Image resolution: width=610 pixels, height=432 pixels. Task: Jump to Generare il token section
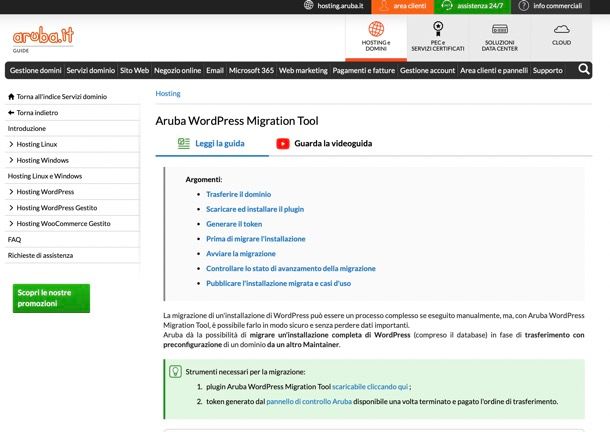click(x=234, y=224)
